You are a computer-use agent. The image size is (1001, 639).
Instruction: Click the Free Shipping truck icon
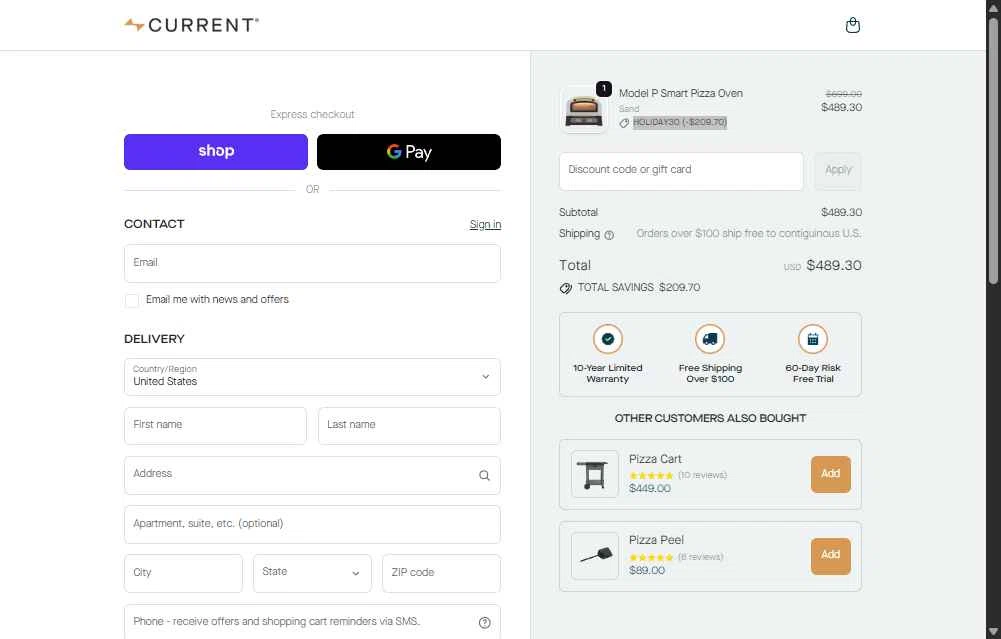click(710, 339)
